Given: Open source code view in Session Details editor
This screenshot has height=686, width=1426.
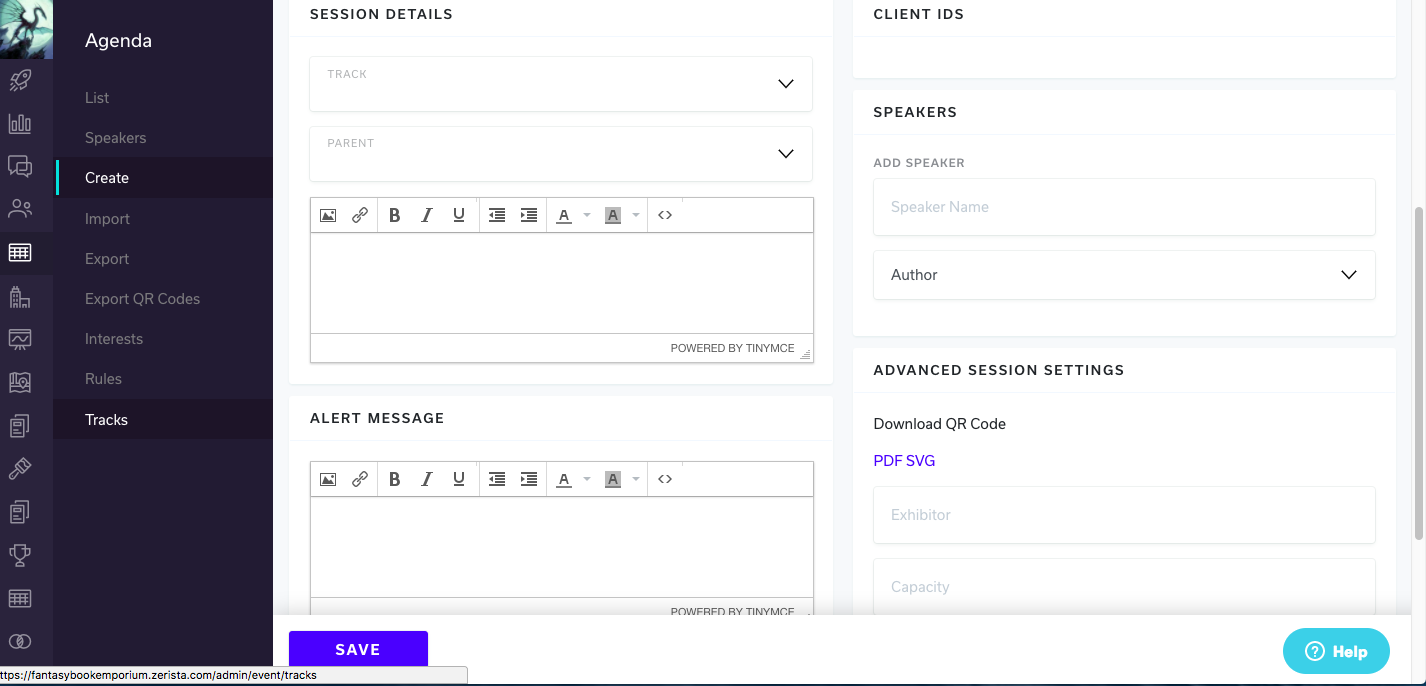Looking at the screenshot, I should coord(665,215).
